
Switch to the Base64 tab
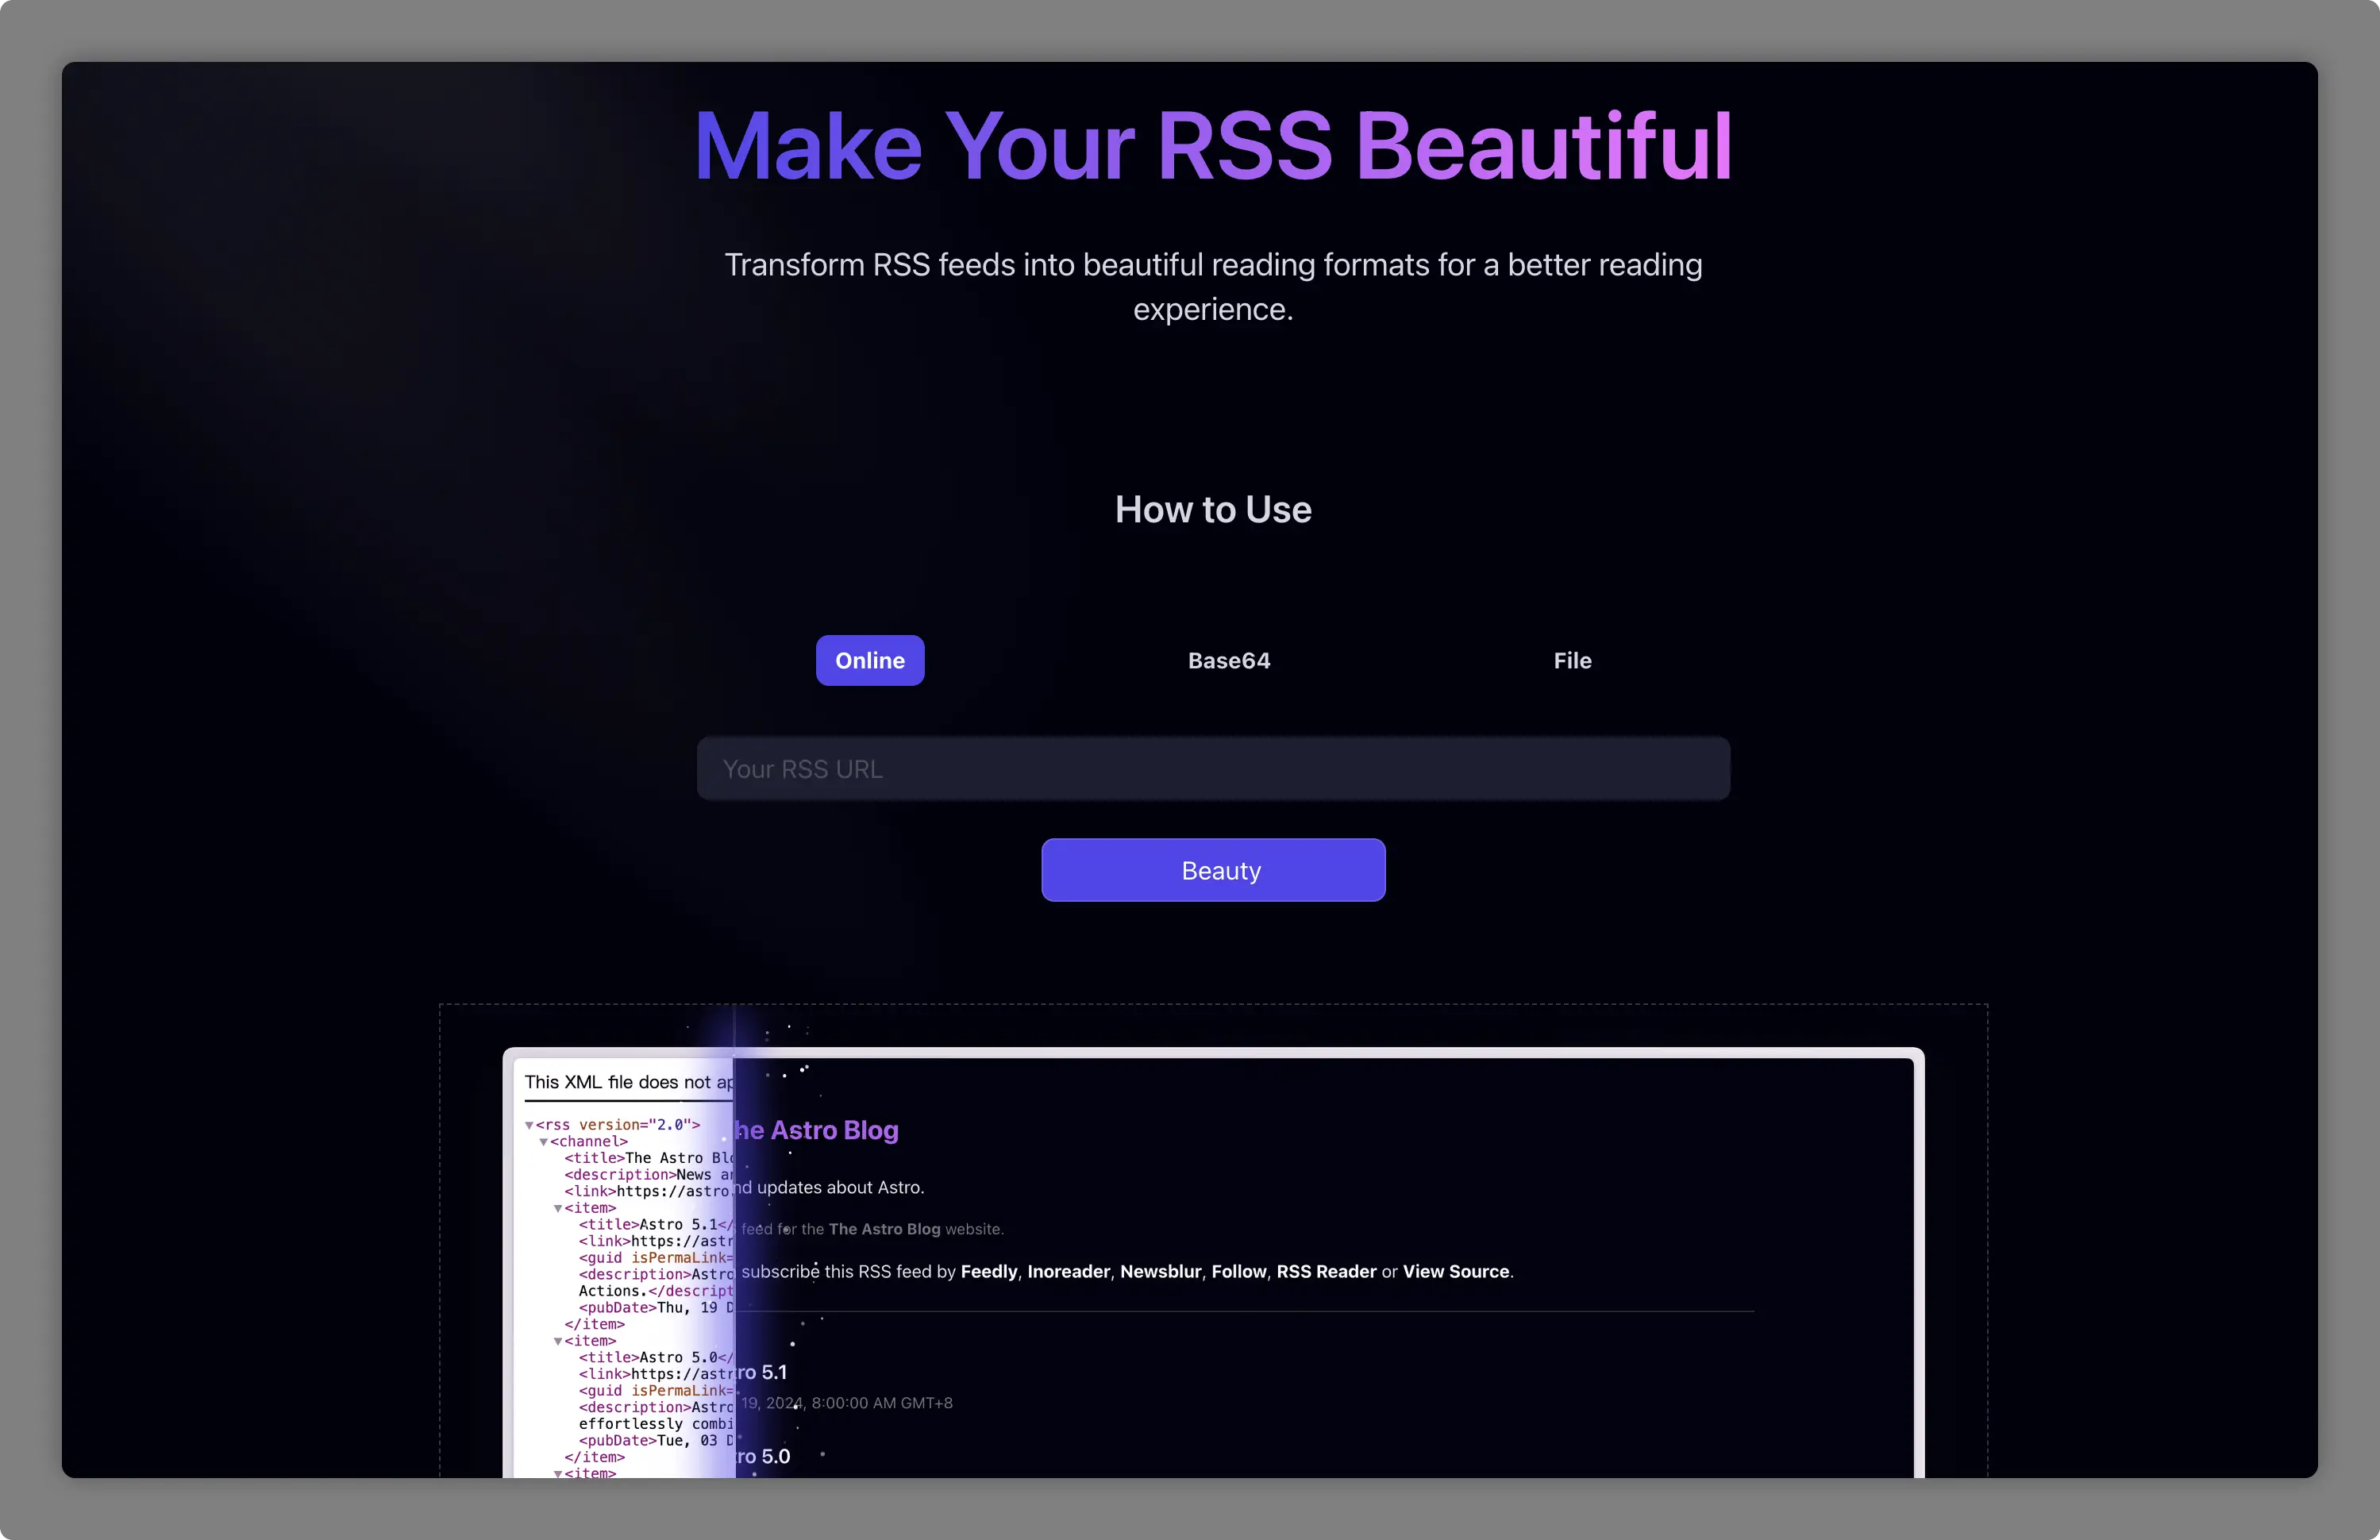pos(1229,660)
